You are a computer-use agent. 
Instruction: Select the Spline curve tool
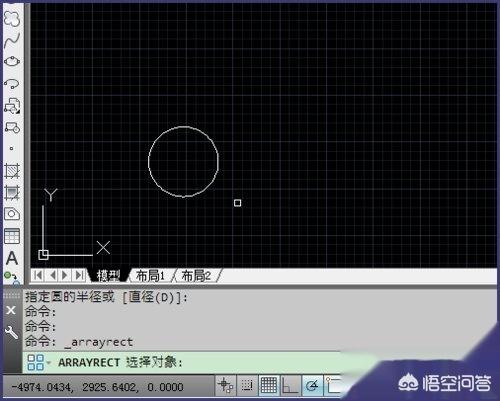12,40
